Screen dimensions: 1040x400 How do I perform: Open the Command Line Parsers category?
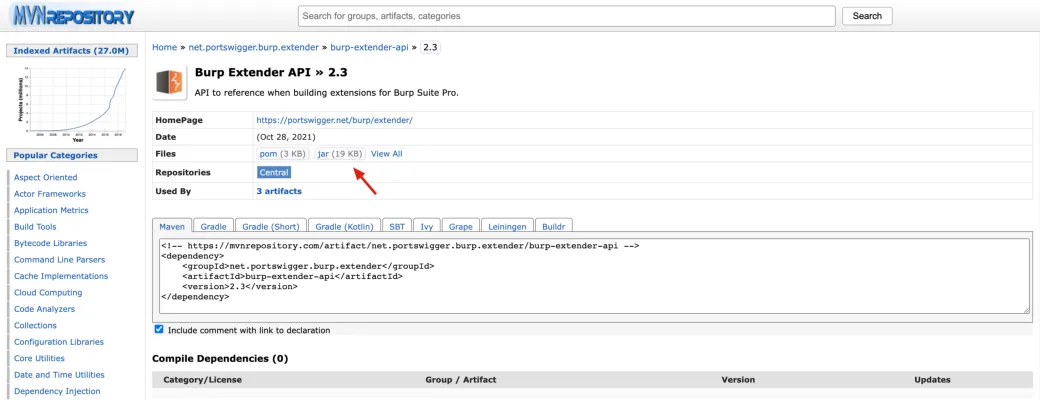point(60,259)
